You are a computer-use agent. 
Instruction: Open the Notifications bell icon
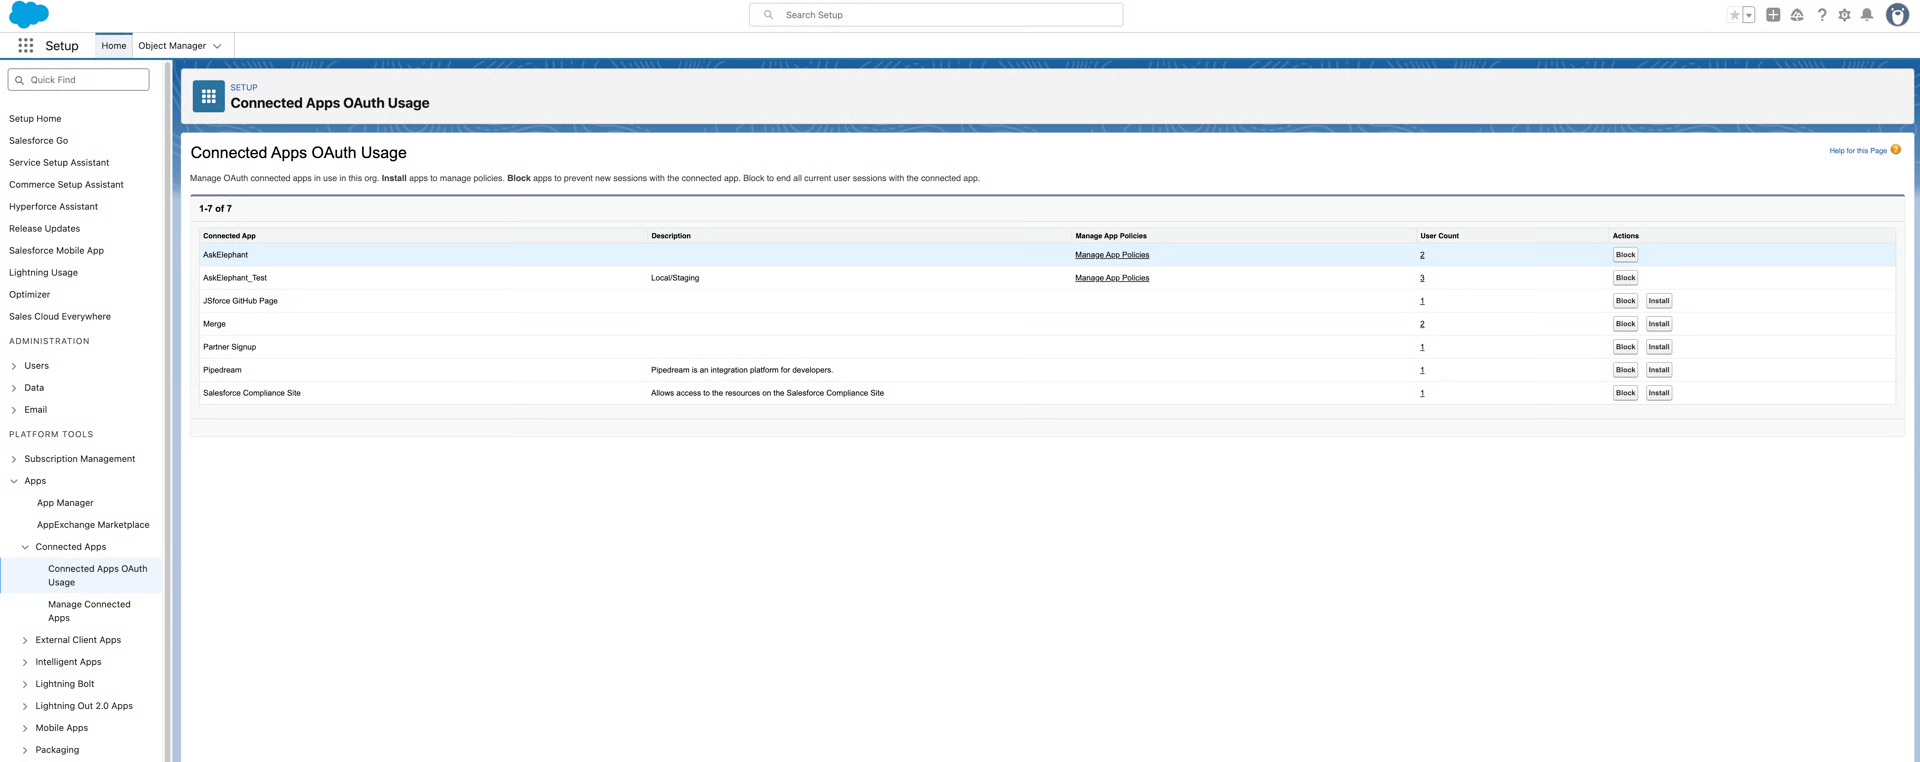tap(1867, 15)
